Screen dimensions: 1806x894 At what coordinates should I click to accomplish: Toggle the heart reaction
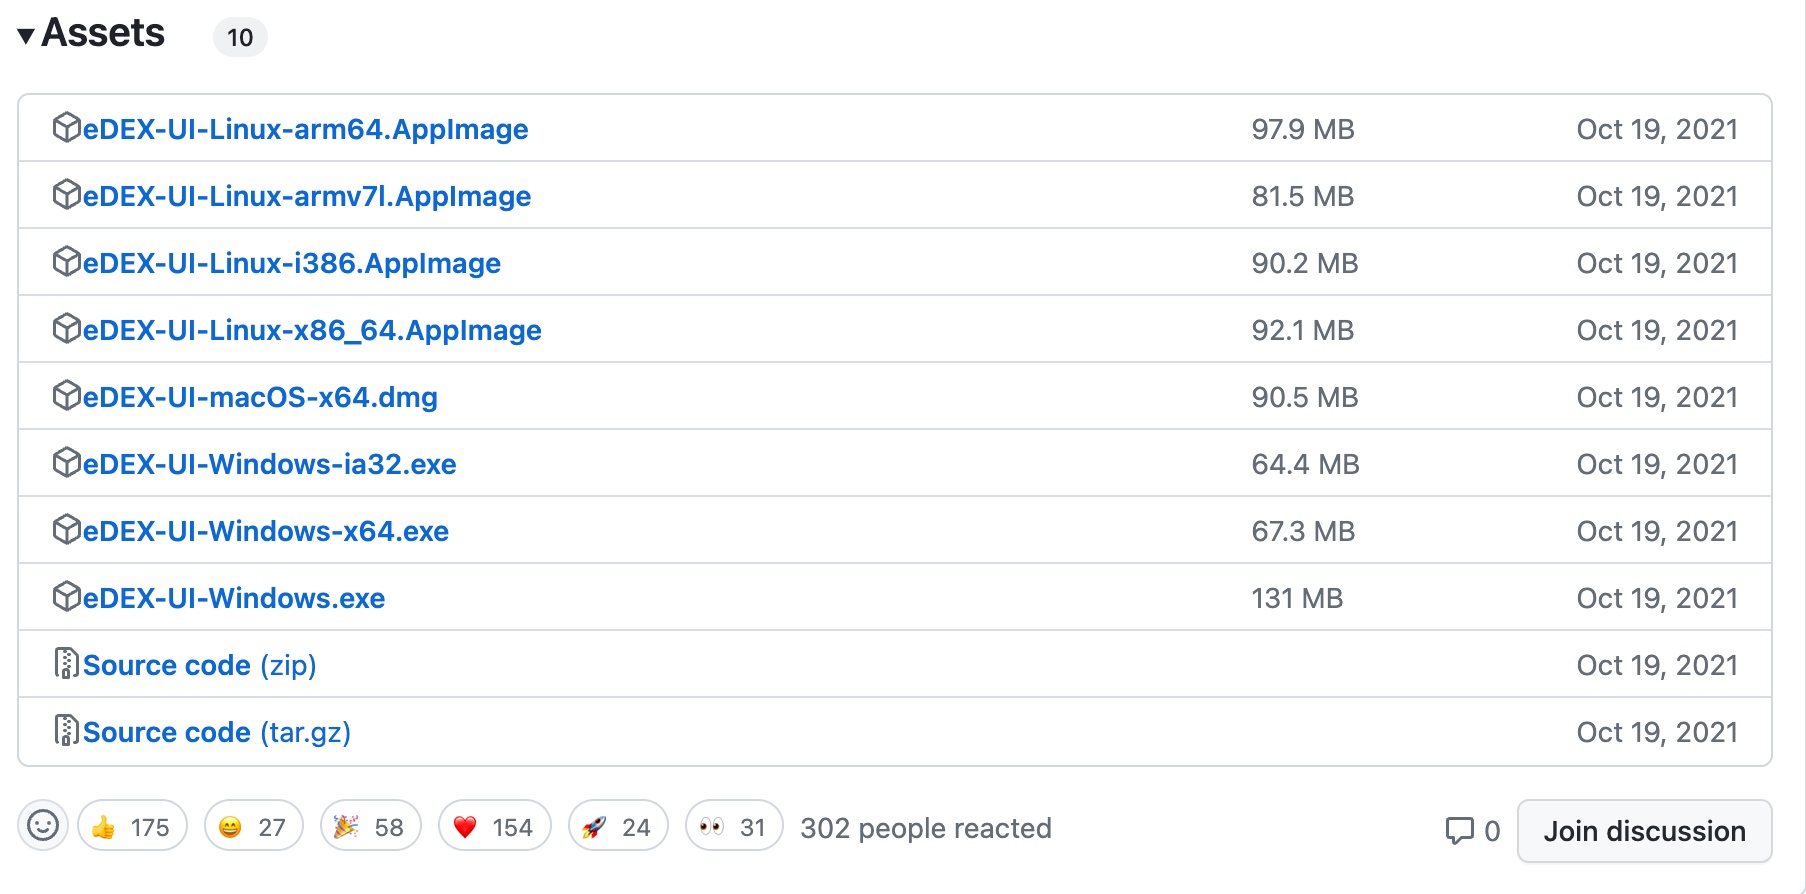[494, 826]
